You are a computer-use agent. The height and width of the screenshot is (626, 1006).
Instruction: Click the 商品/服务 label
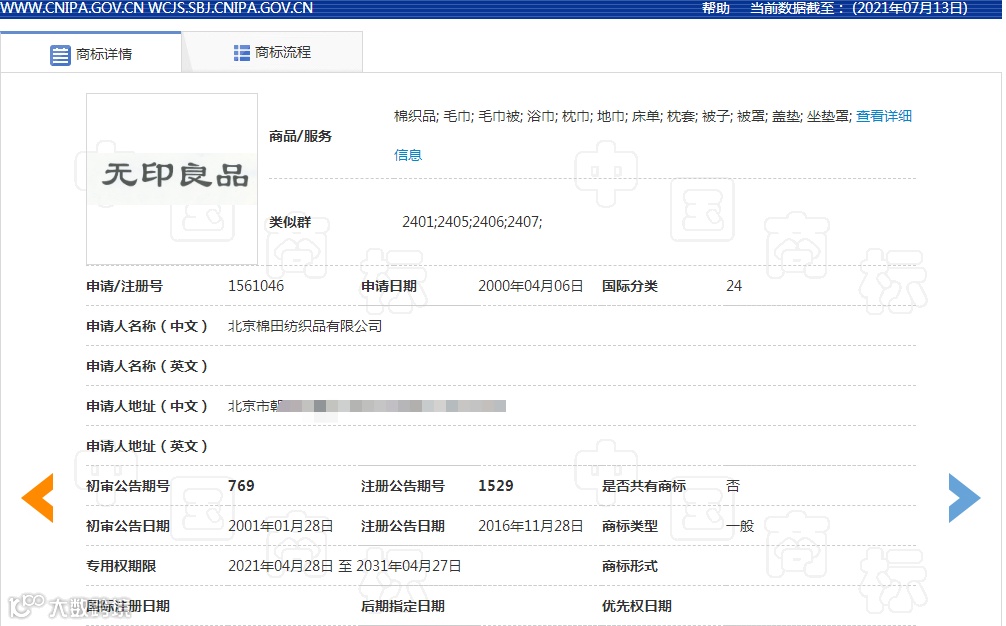(300, 136)
